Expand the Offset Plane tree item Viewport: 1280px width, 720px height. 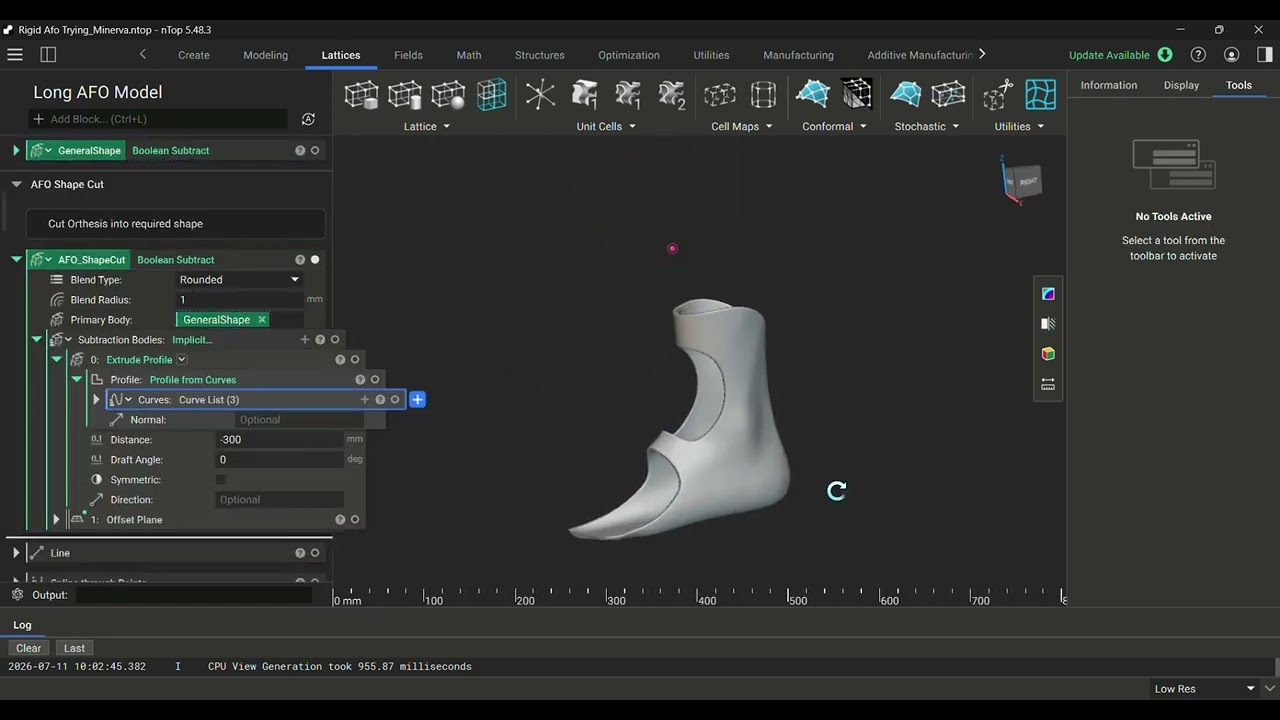click(x=56, y=520)
